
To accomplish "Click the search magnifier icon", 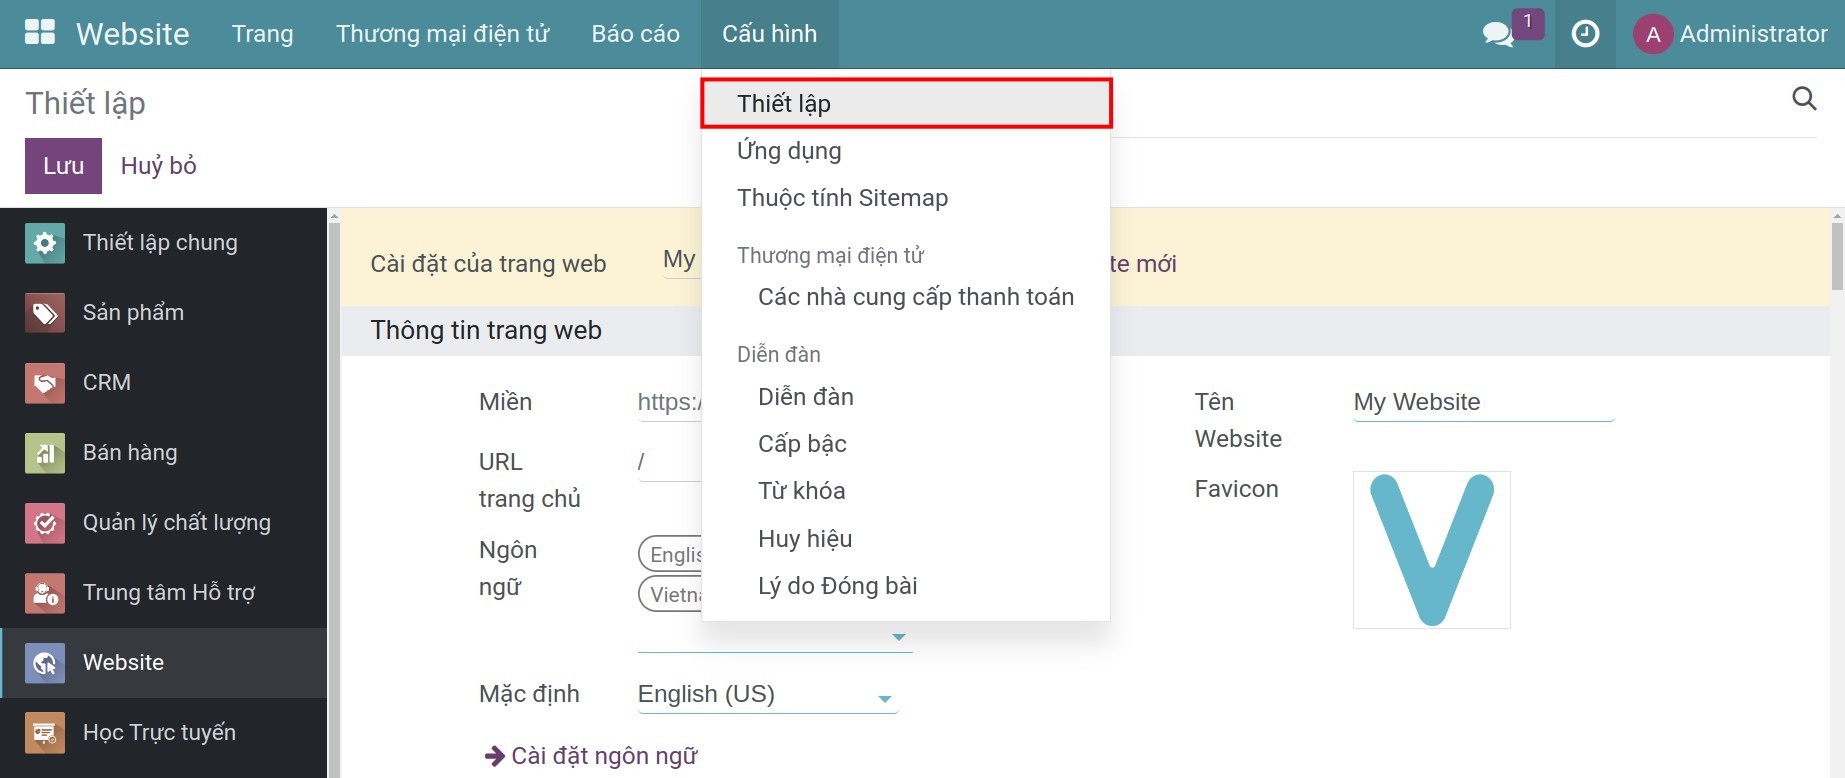I will (x=1804, y=99).
